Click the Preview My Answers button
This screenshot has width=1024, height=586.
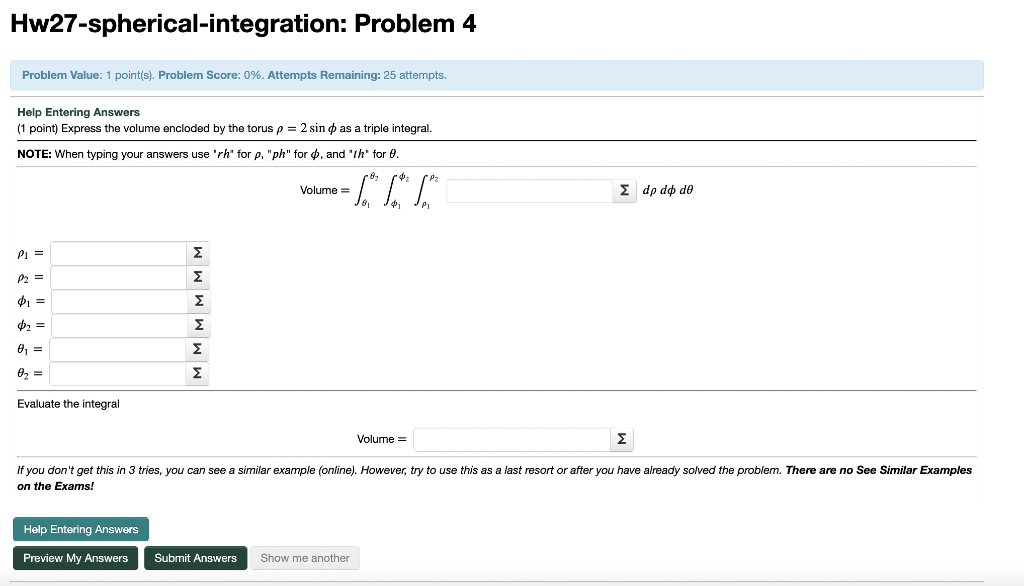pos(75,558)
